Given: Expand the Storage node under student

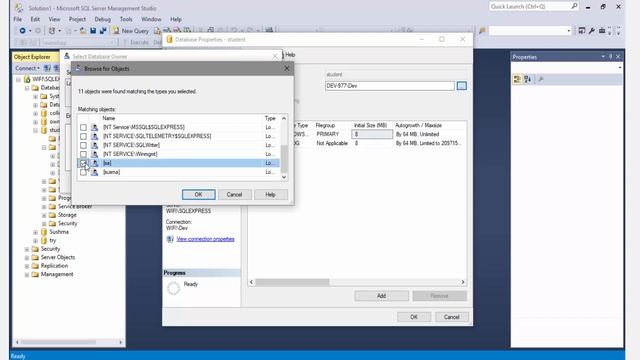Looking at the screenshot, I should 44,215.
